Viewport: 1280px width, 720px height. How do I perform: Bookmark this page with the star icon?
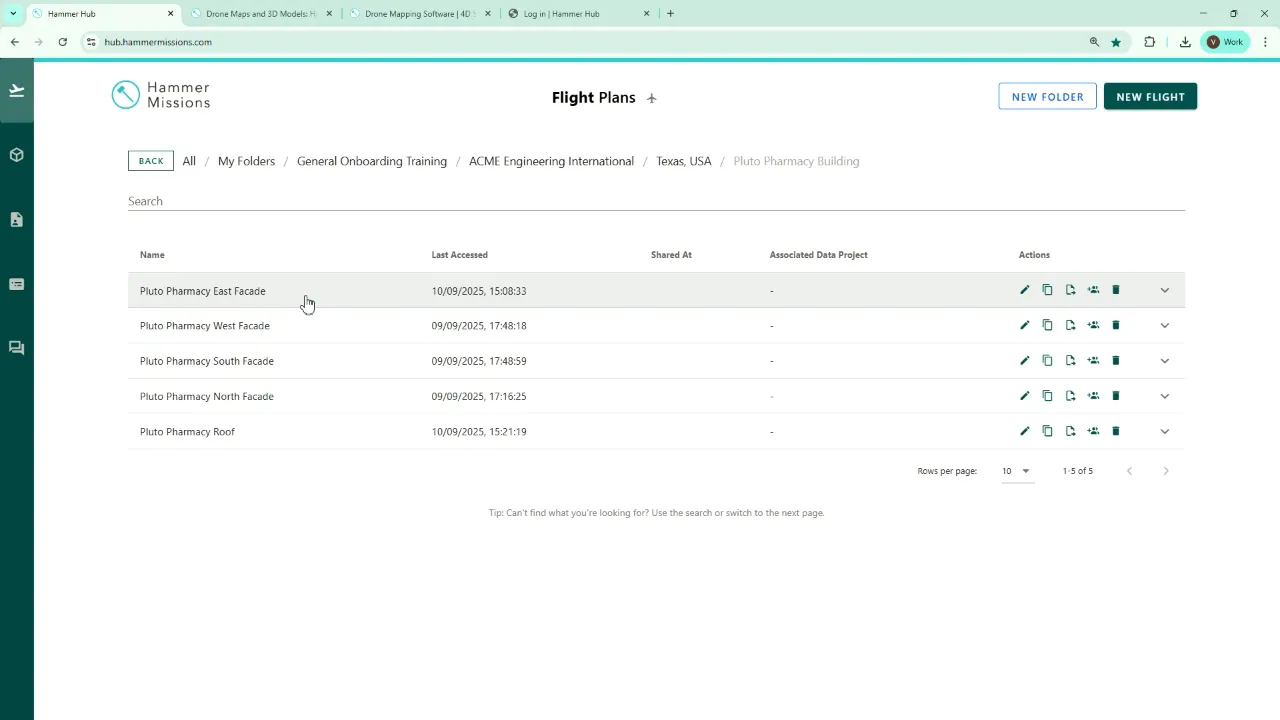(1116, 42)
